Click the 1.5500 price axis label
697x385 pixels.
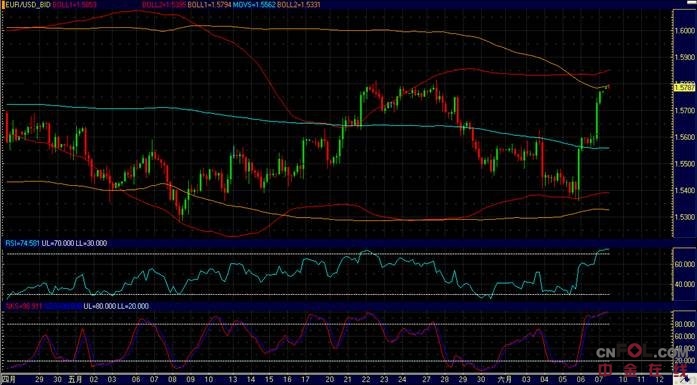pos(685,164)
